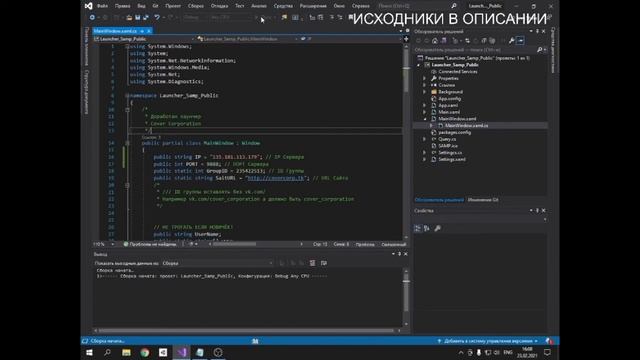Open the Расширения menu
Image resolution: width=640 pixels, height=360 pixels.
pyautogui.click(x=313, y=6)
